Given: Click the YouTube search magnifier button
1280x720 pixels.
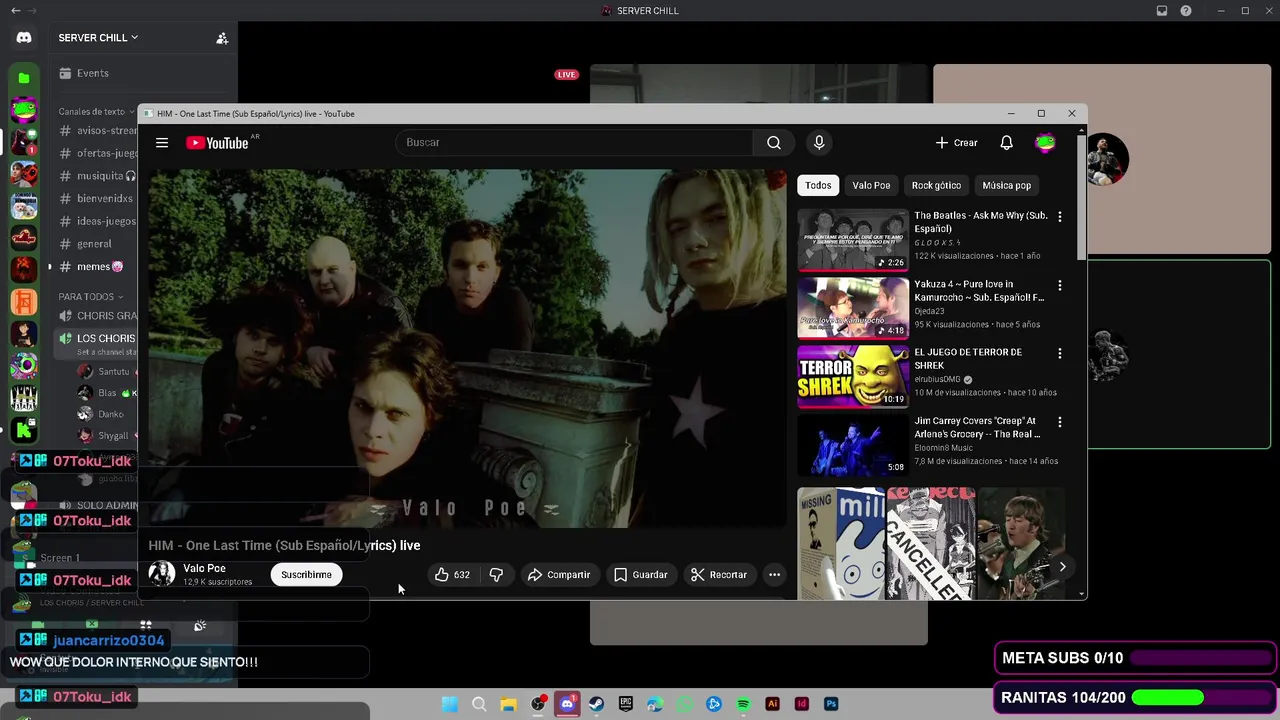Looking at the screenshot, I should [774, 143].
